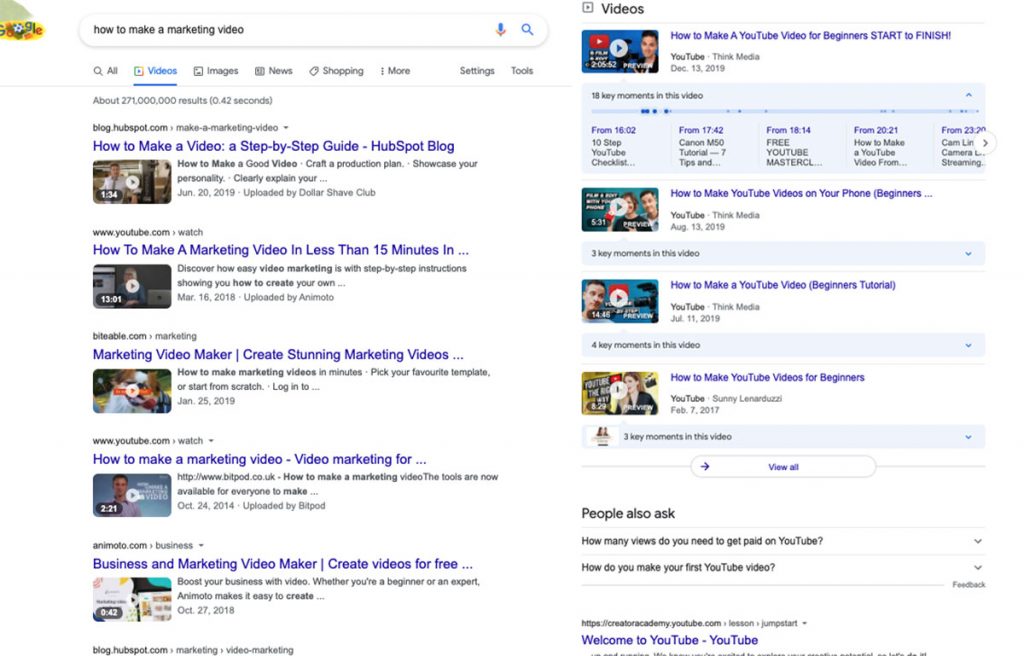Click next arrow in key moments carousel
This screenshot has width=1024, height=656.
[x=985, y=142]
